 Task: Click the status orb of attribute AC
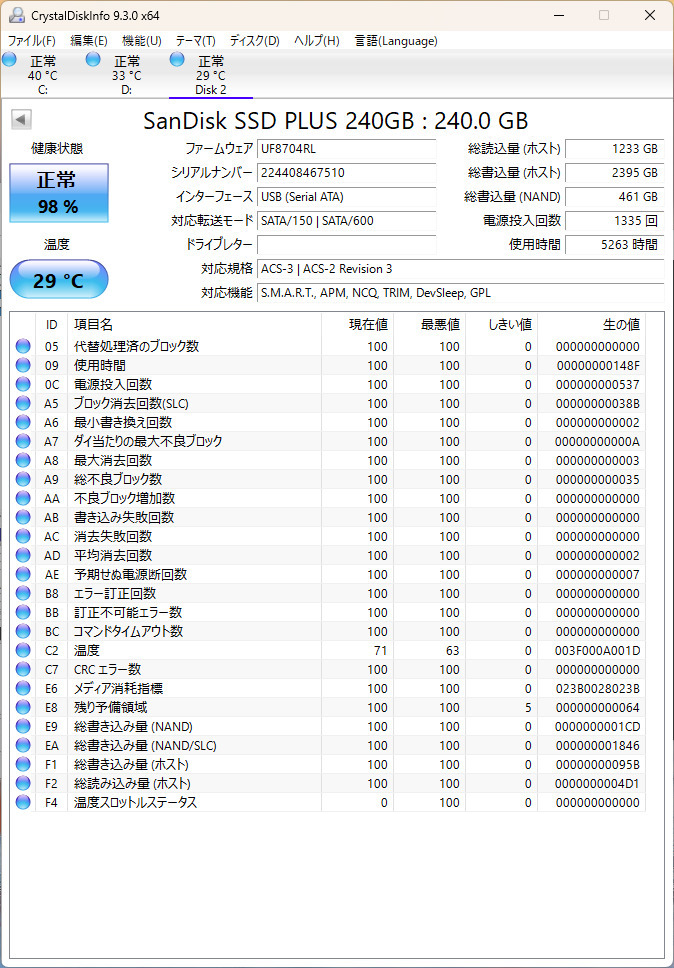coord(23,536)
